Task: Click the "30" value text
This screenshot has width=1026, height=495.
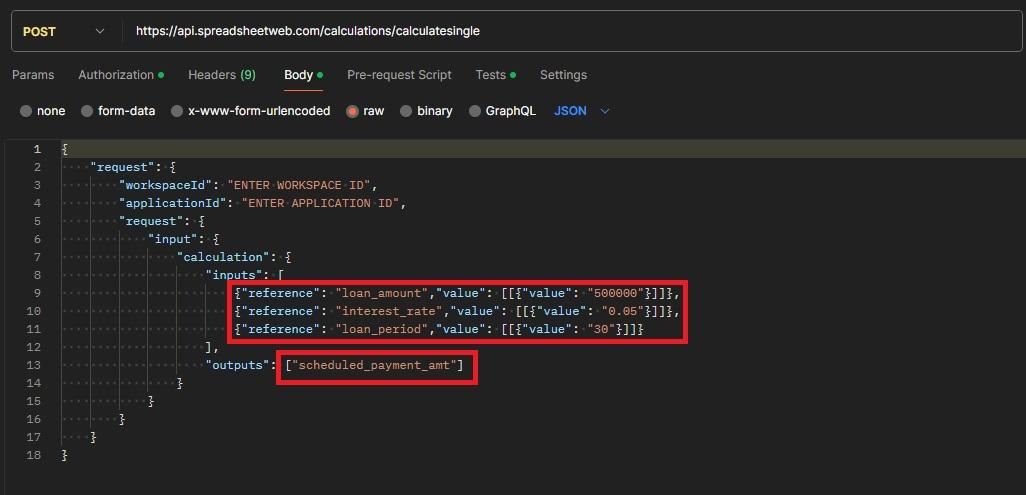Action: coord(601,329)
